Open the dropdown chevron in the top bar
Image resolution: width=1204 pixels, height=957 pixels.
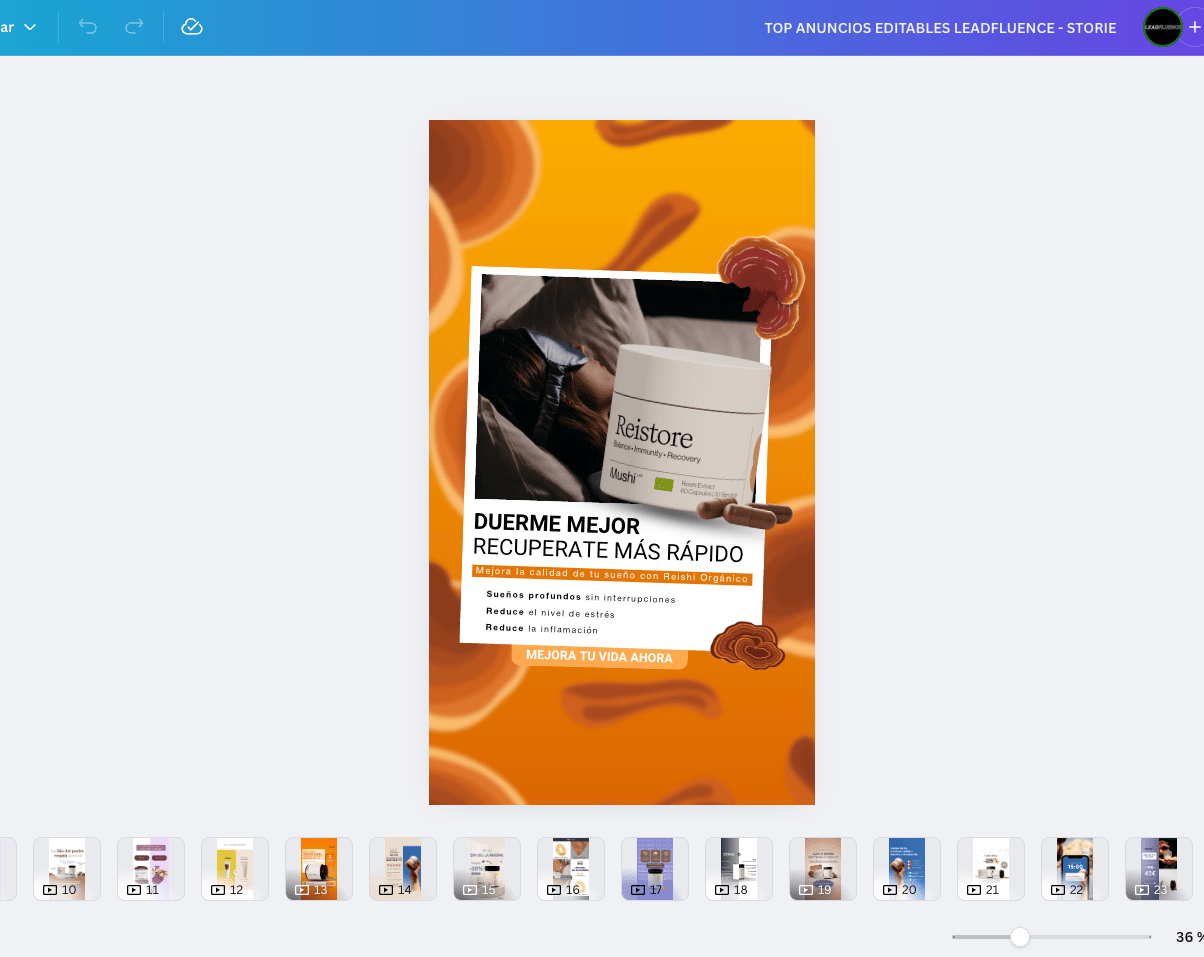pyautogui.click(x=30, y=27)
